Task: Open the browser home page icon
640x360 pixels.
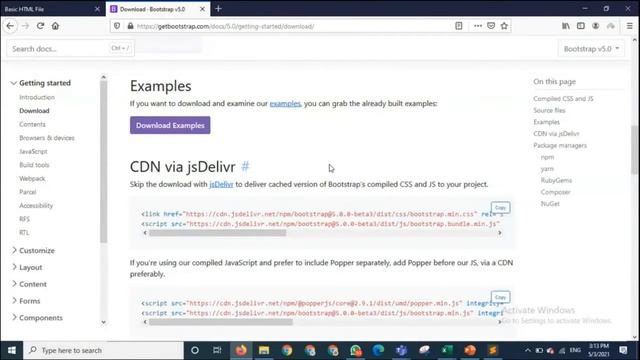Action: click(56, 26)
